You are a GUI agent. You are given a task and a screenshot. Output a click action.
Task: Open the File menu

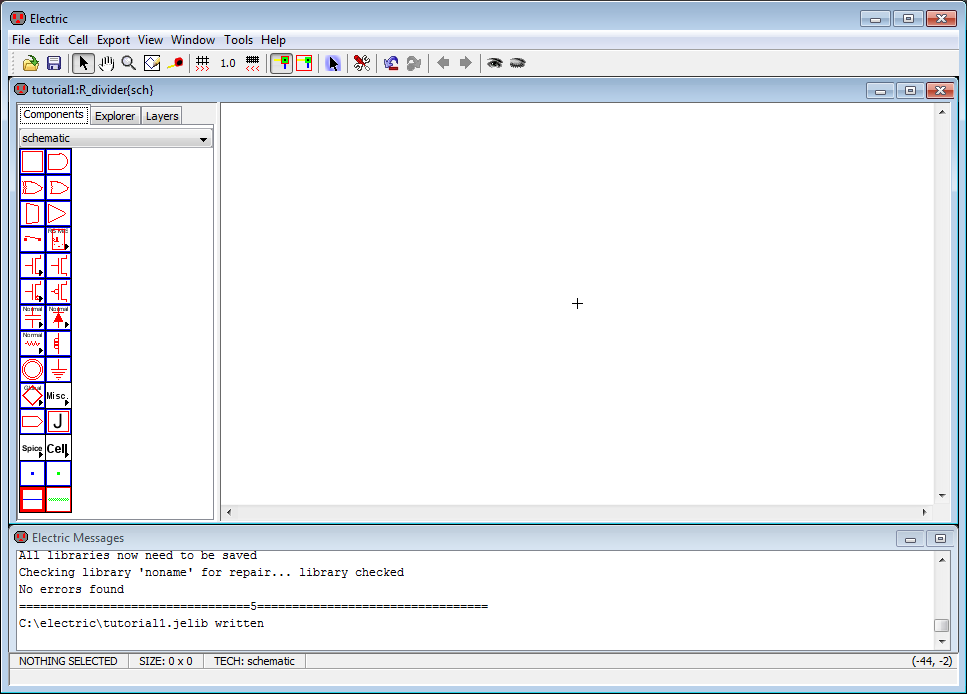tap(21, 39)
